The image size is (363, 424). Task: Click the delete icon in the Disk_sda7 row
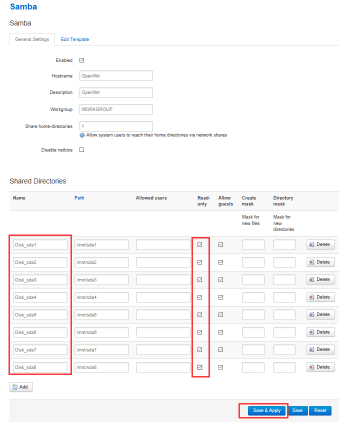pos(311,350)
